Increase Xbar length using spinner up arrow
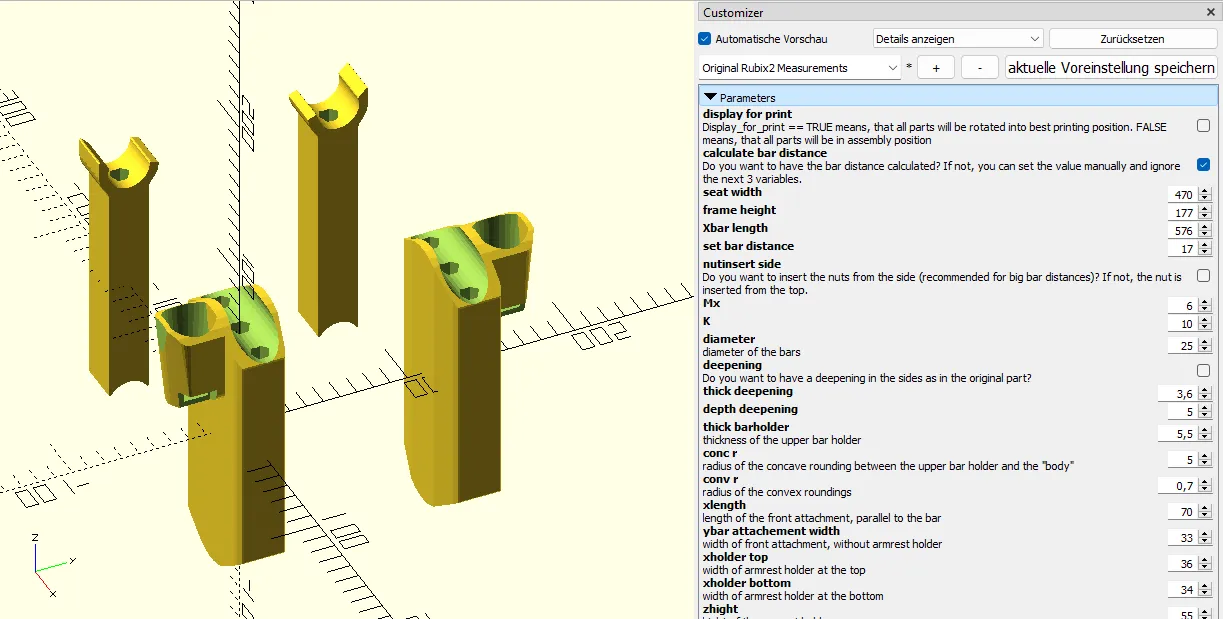1223x619 pixels. [1205, 227]
